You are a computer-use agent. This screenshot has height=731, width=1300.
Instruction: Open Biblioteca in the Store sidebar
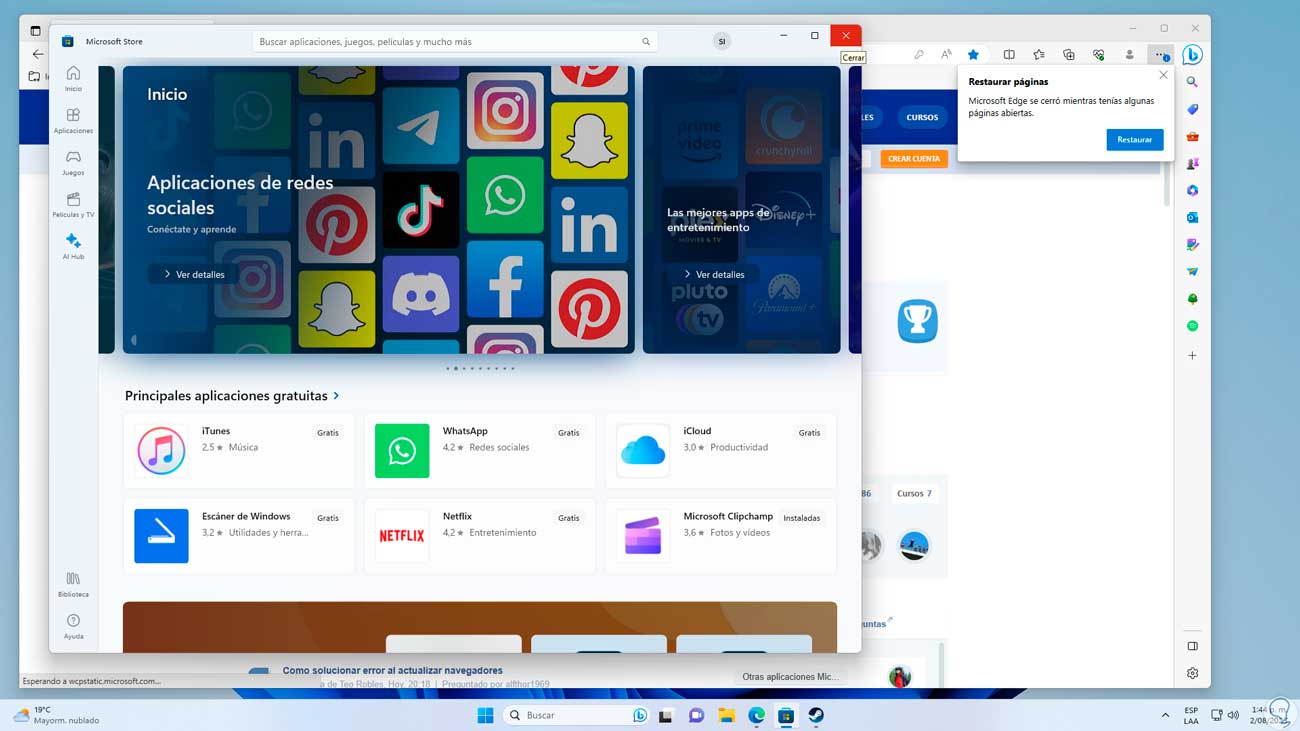click(x=73, y=584)
